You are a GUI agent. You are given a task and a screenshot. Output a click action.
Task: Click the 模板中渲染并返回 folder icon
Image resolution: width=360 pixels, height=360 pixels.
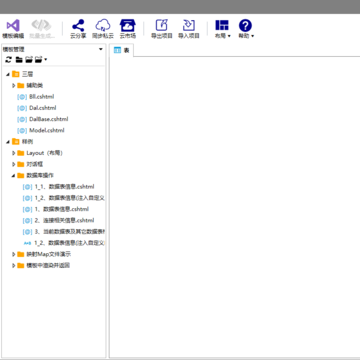click(21, 266)
